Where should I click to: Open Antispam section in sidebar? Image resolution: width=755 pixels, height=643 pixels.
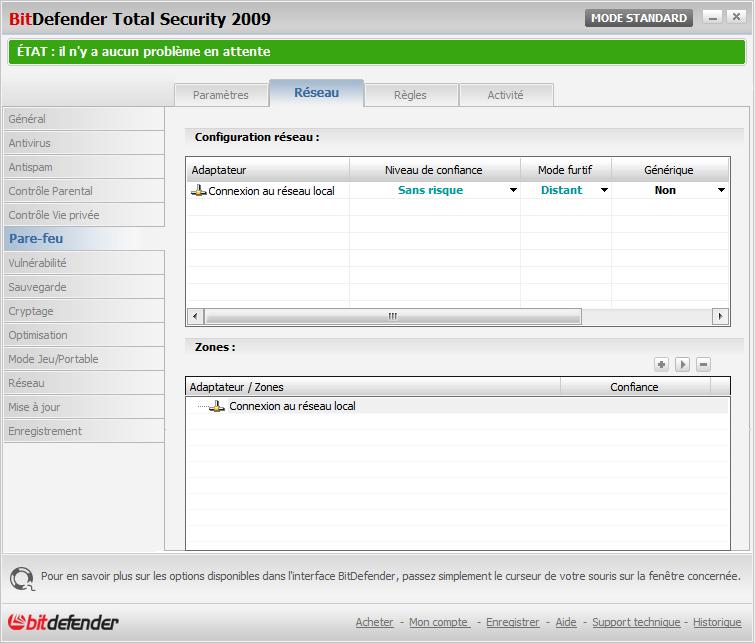[x=84, y=167]
